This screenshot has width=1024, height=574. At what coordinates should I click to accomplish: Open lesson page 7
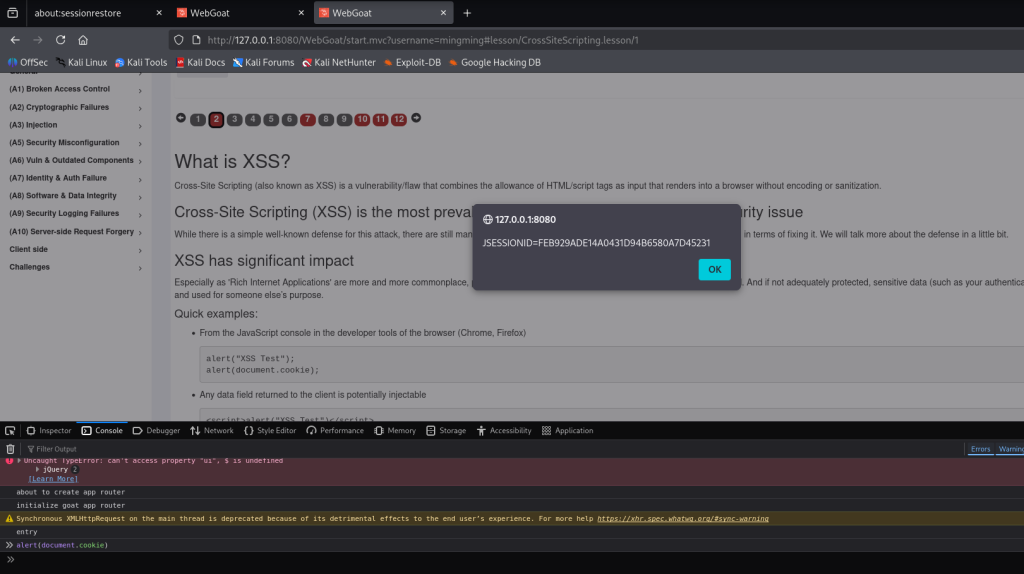coord(308,120)
